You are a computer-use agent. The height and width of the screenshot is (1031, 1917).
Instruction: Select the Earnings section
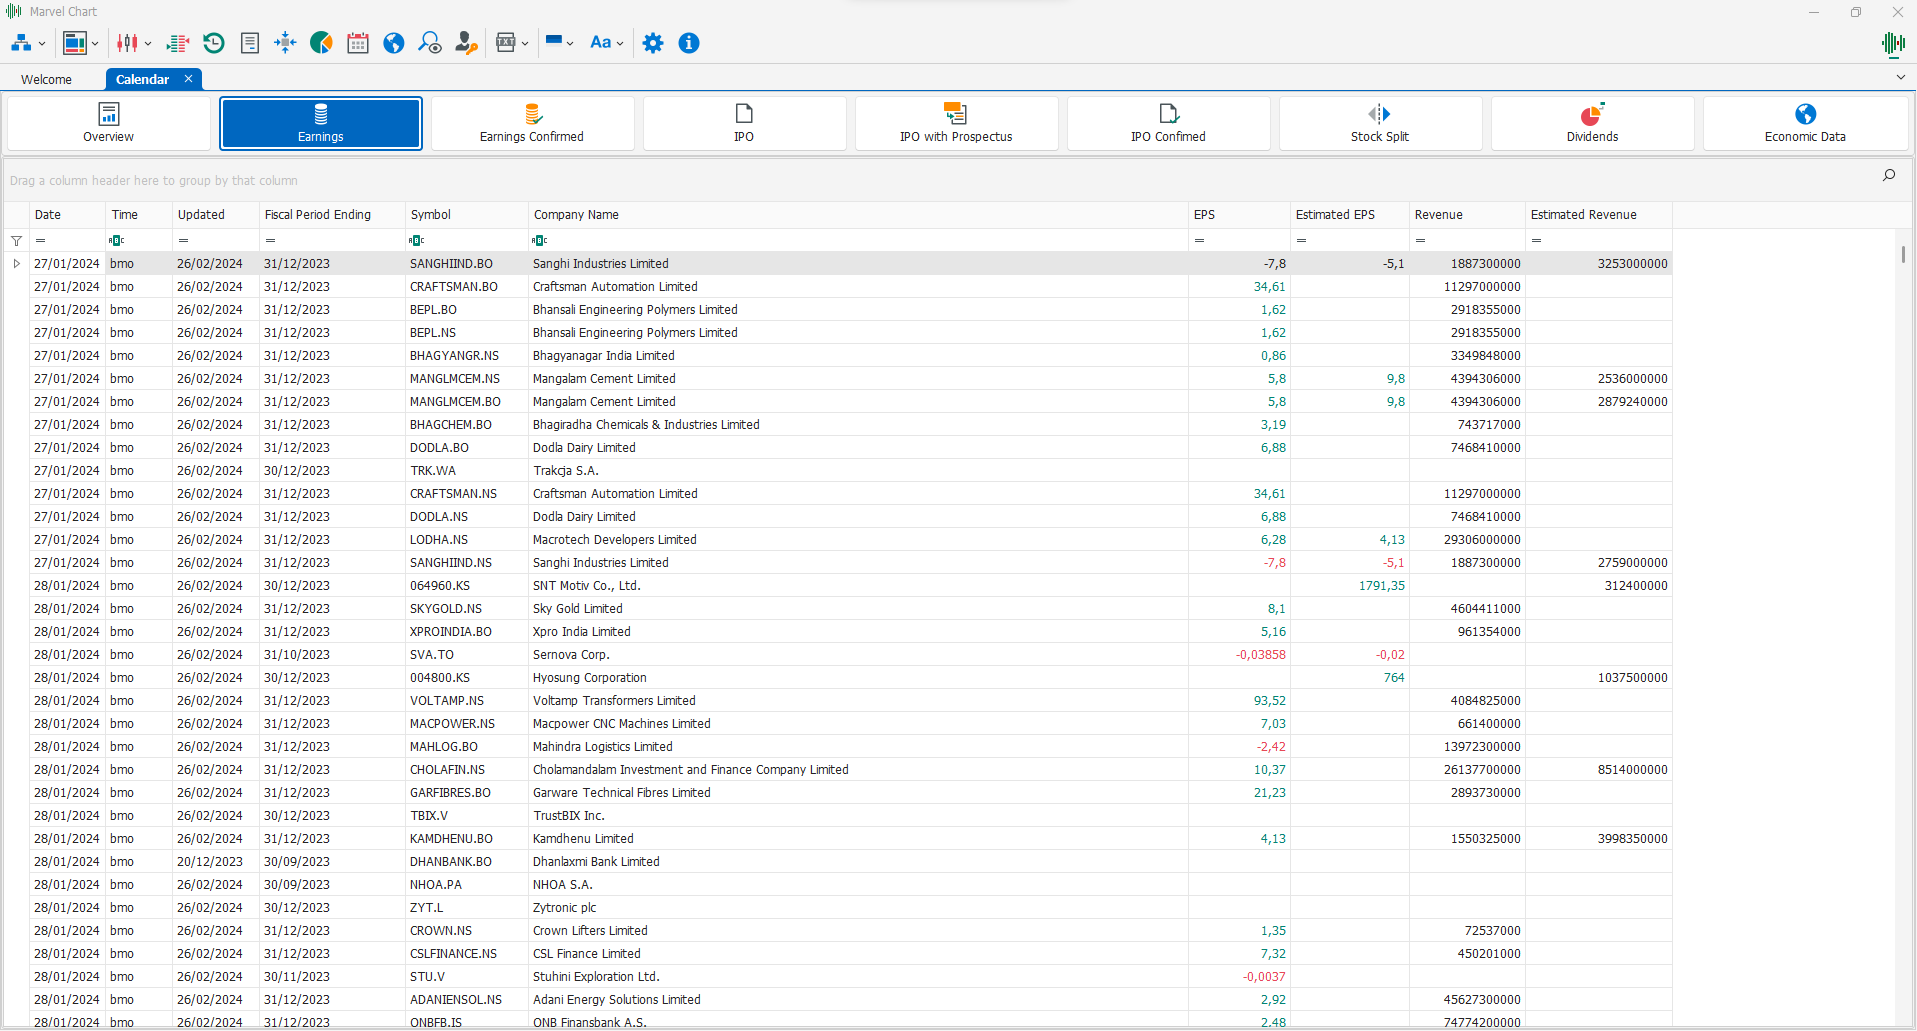321,124
